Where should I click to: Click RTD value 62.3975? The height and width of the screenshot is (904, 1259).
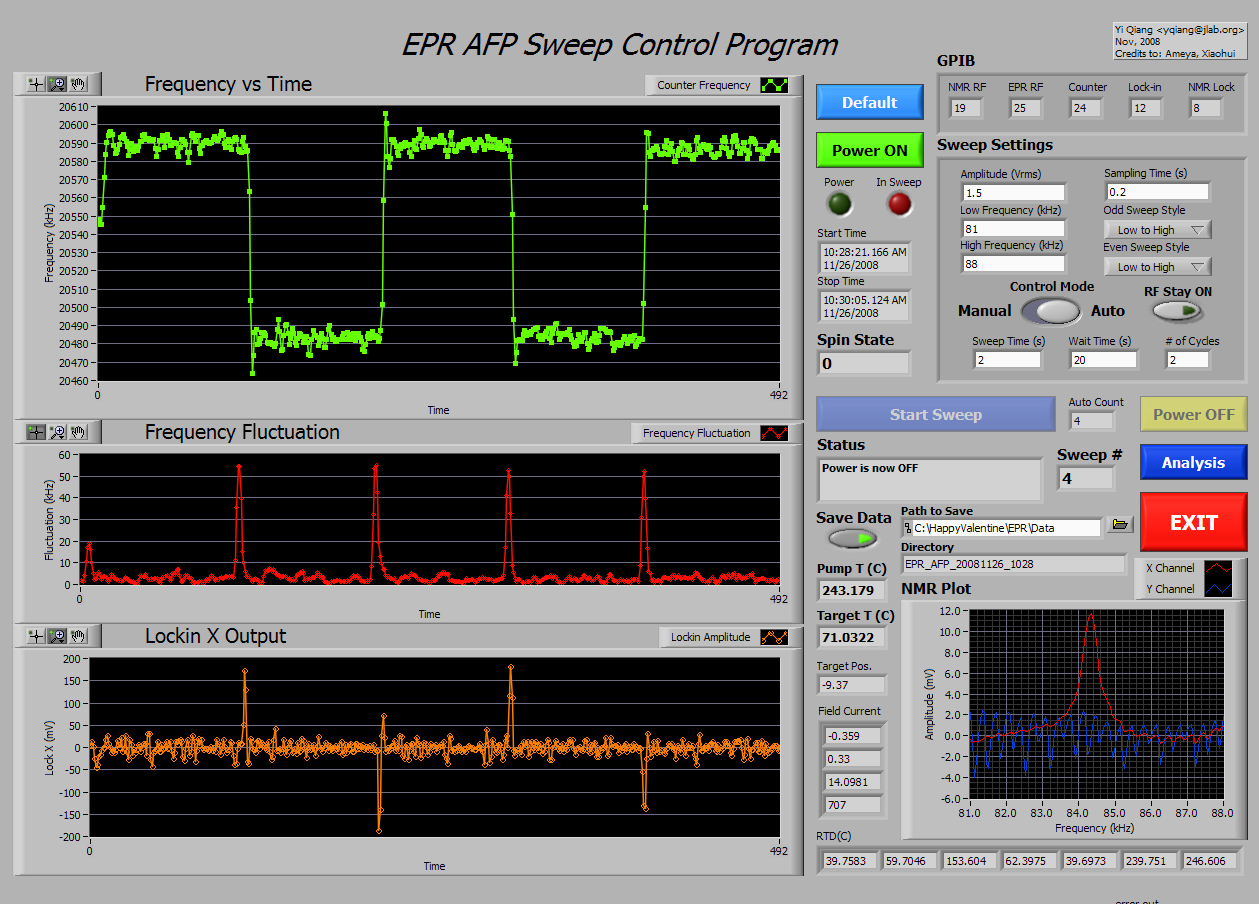click(1029, 860)
